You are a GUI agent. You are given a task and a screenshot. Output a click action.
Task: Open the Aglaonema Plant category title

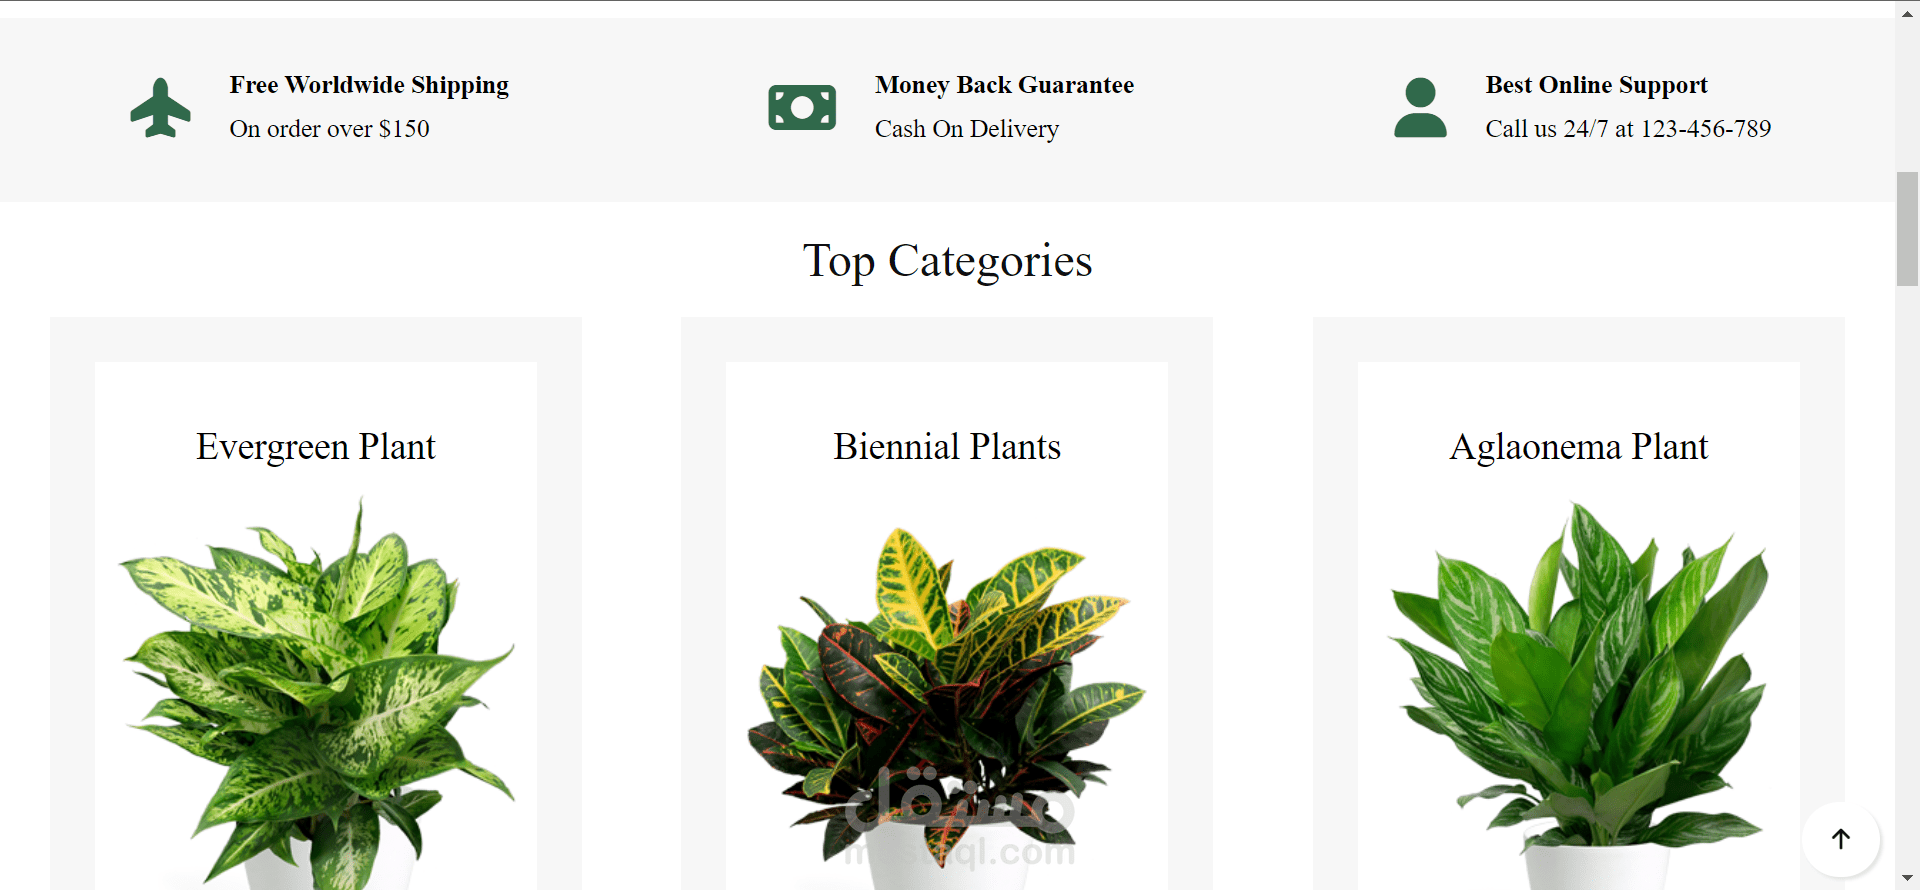[1579, 447]
